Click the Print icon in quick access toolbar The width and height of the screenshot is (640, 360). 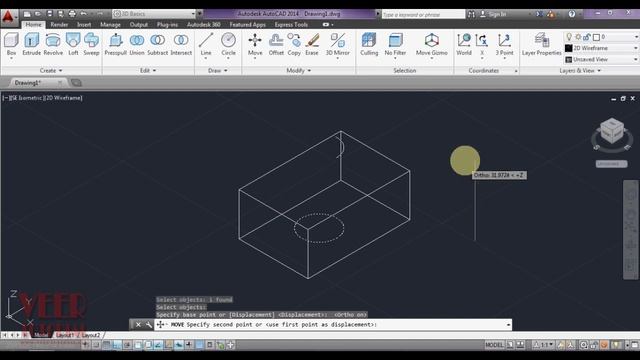pos(72,14)
